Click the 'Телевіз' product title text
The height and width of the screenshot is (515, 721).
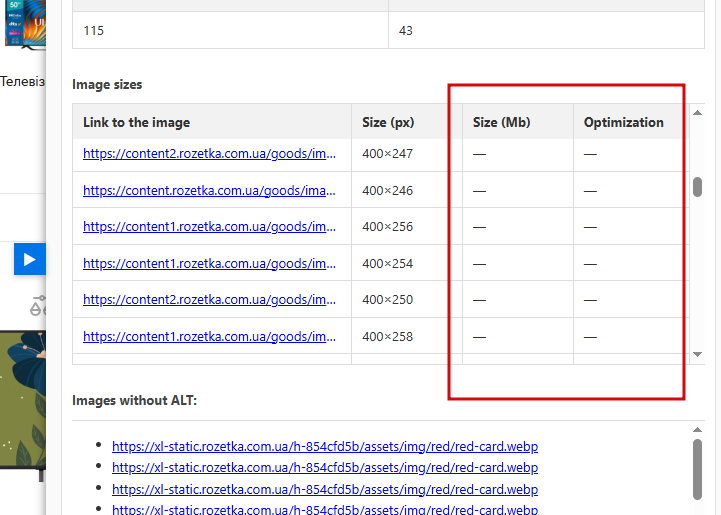tap(23, 81)
